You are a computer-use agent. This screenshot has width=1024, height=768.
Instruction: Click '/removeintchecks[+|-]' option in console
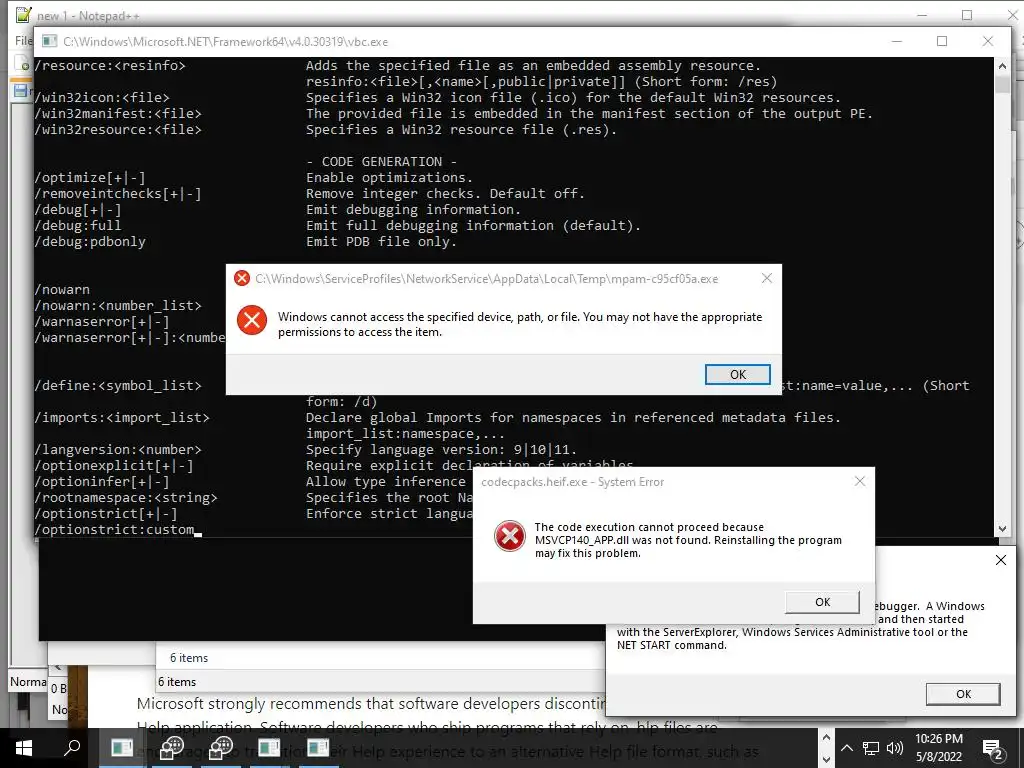(118, 193)
